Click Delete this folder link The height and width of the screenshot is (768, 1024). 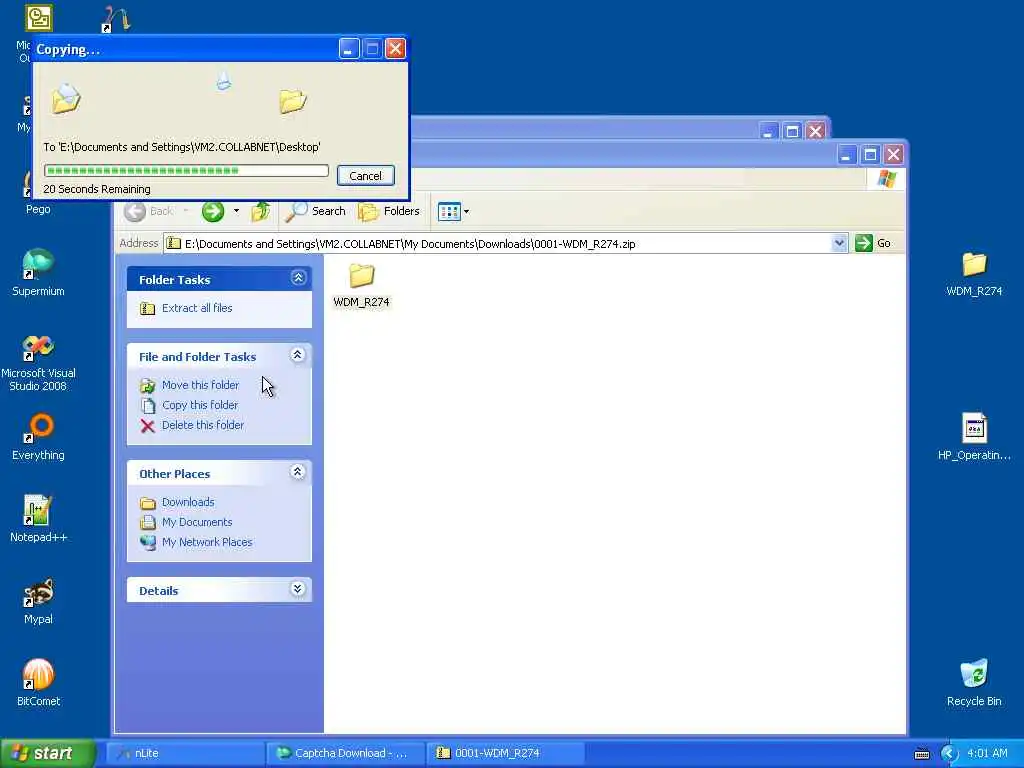[x=202, y=425]
